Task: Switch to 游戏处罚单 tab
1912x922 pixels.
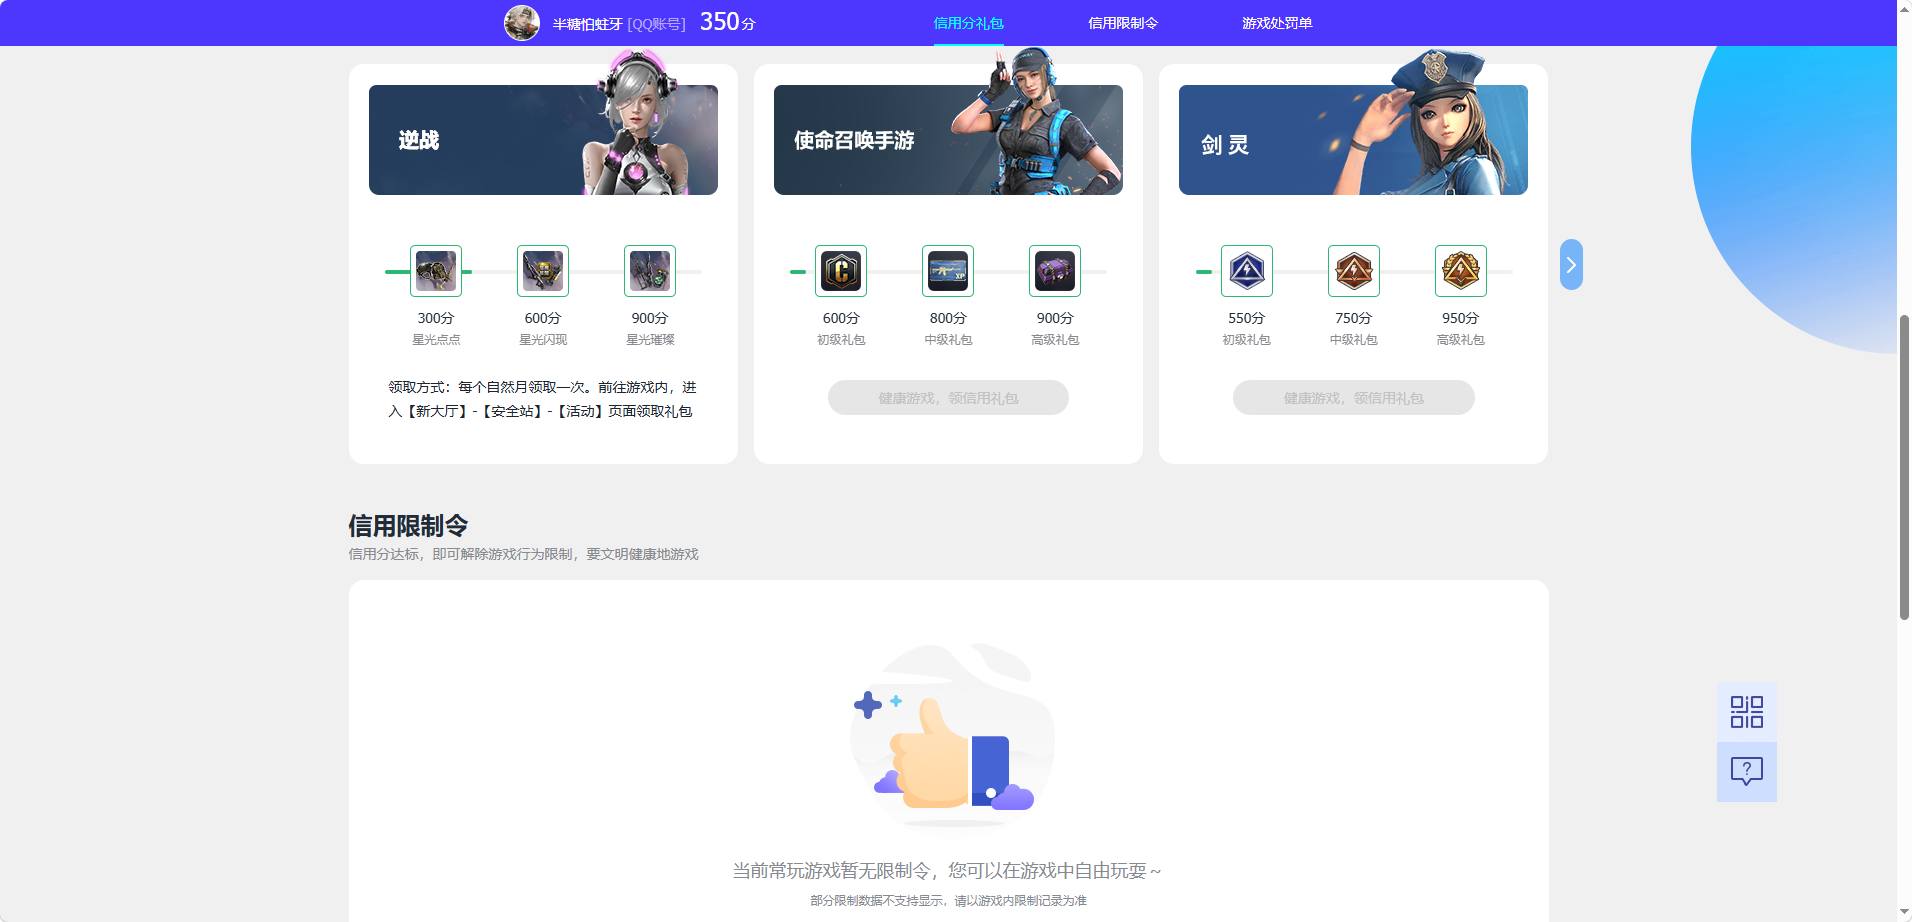Action: 1277,23
